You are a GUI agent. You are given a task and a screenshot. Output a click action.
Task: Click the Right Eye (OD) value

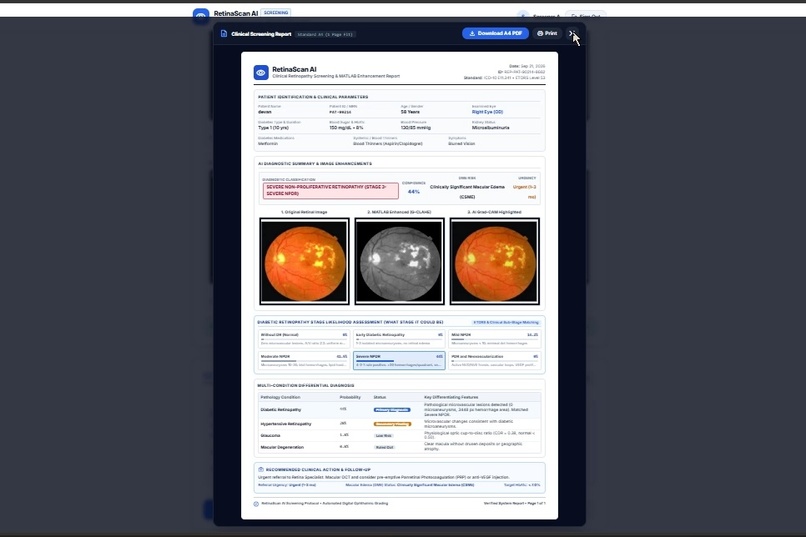(487, 112)
